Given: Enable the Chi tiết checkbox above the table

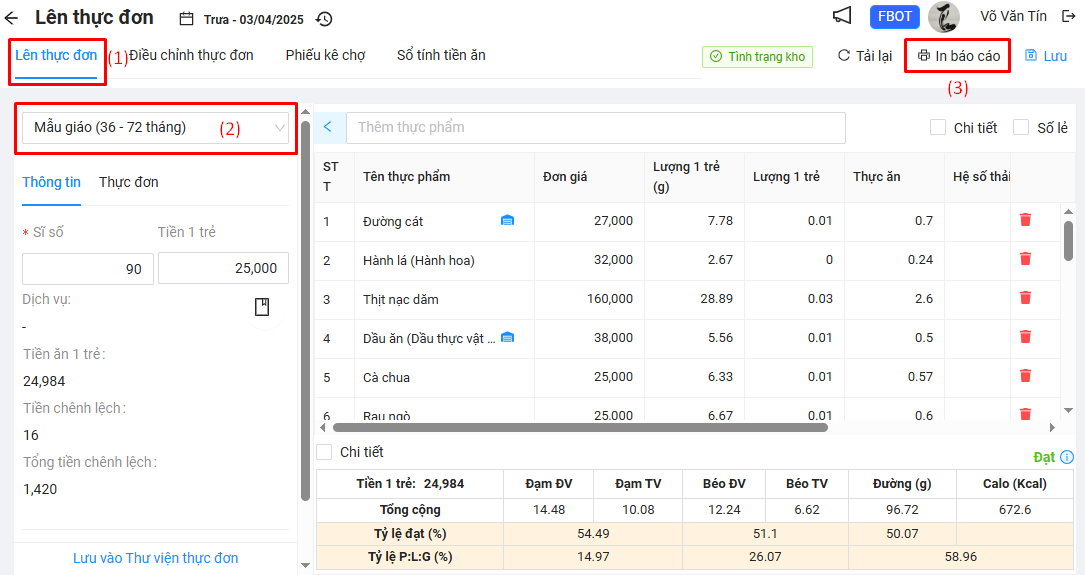Looking at the screenshot, I should click(x=938, y=127).
